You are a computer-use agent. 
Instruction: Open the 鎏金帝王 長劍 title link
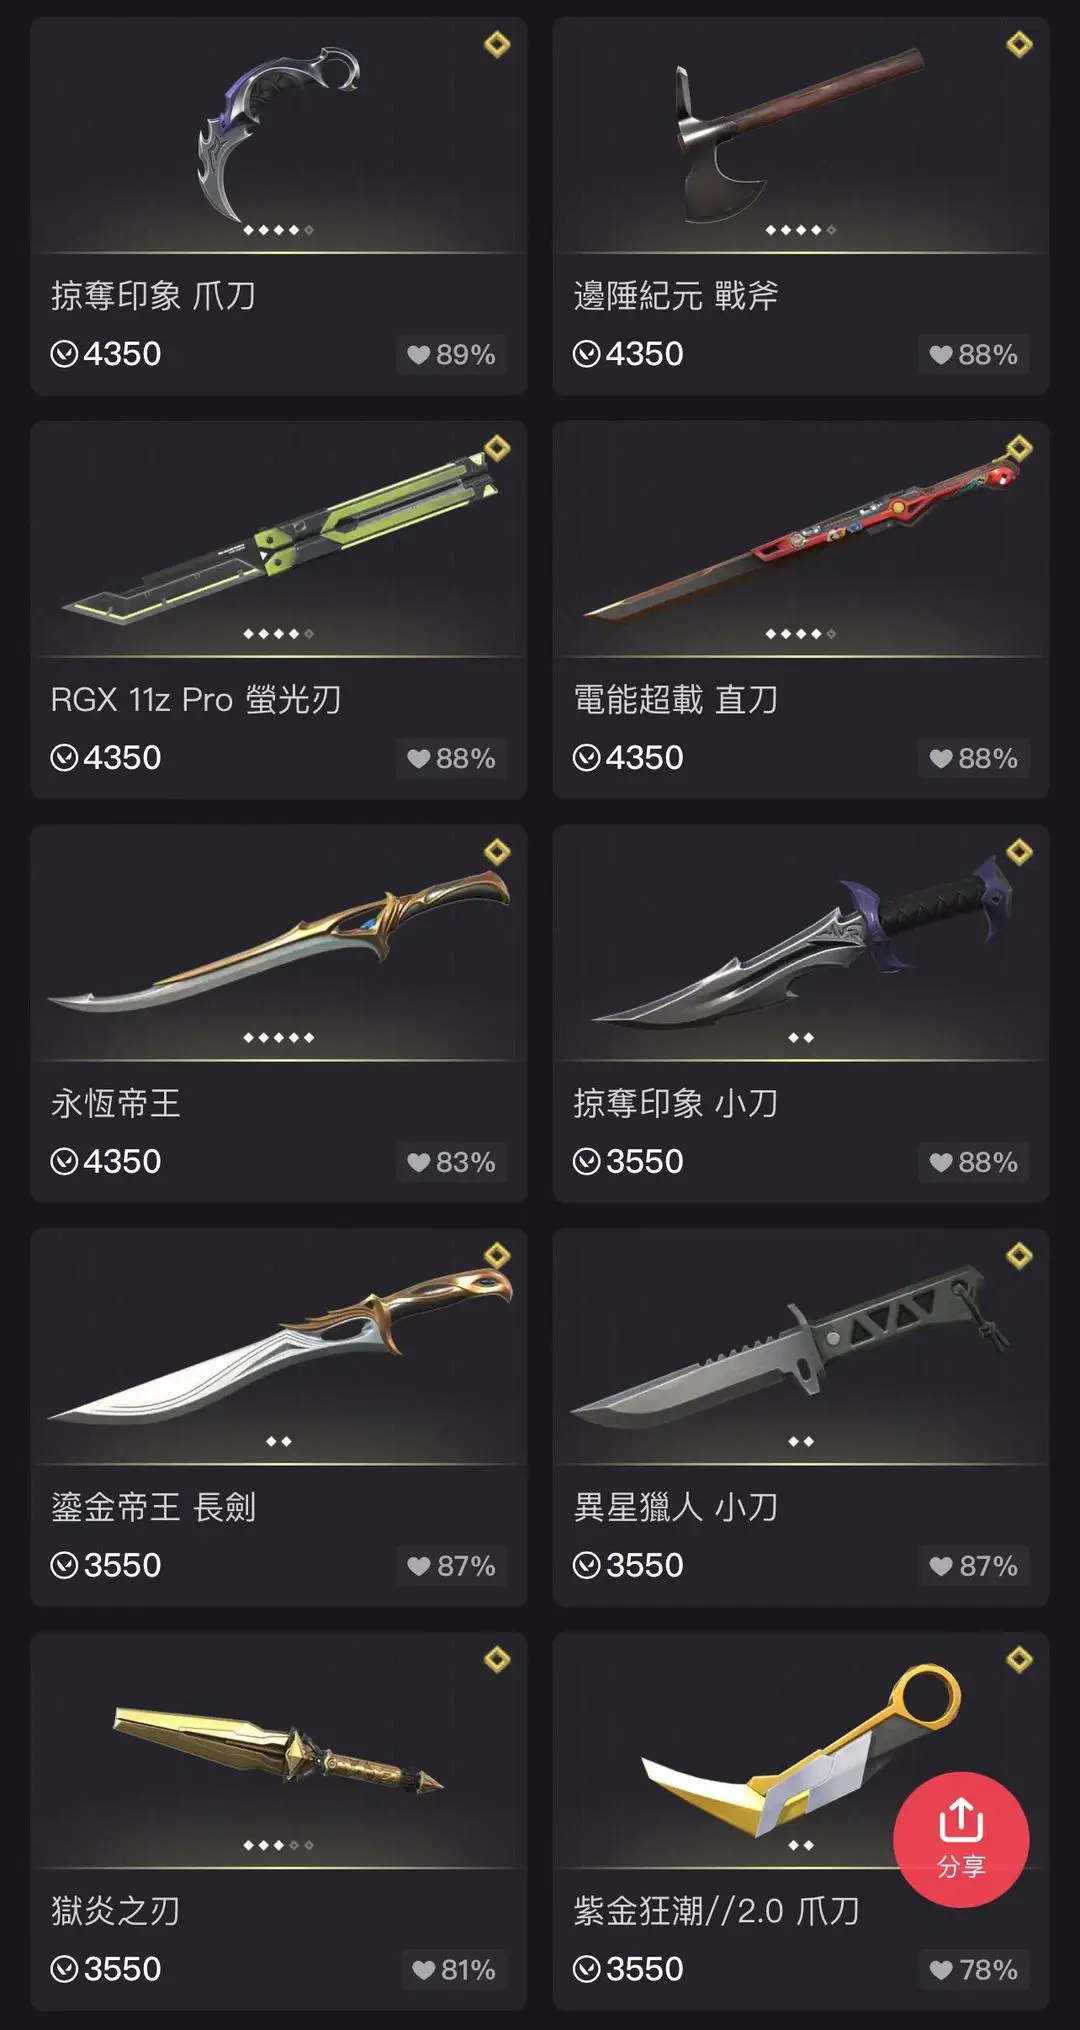click(x=154, y=1507)
